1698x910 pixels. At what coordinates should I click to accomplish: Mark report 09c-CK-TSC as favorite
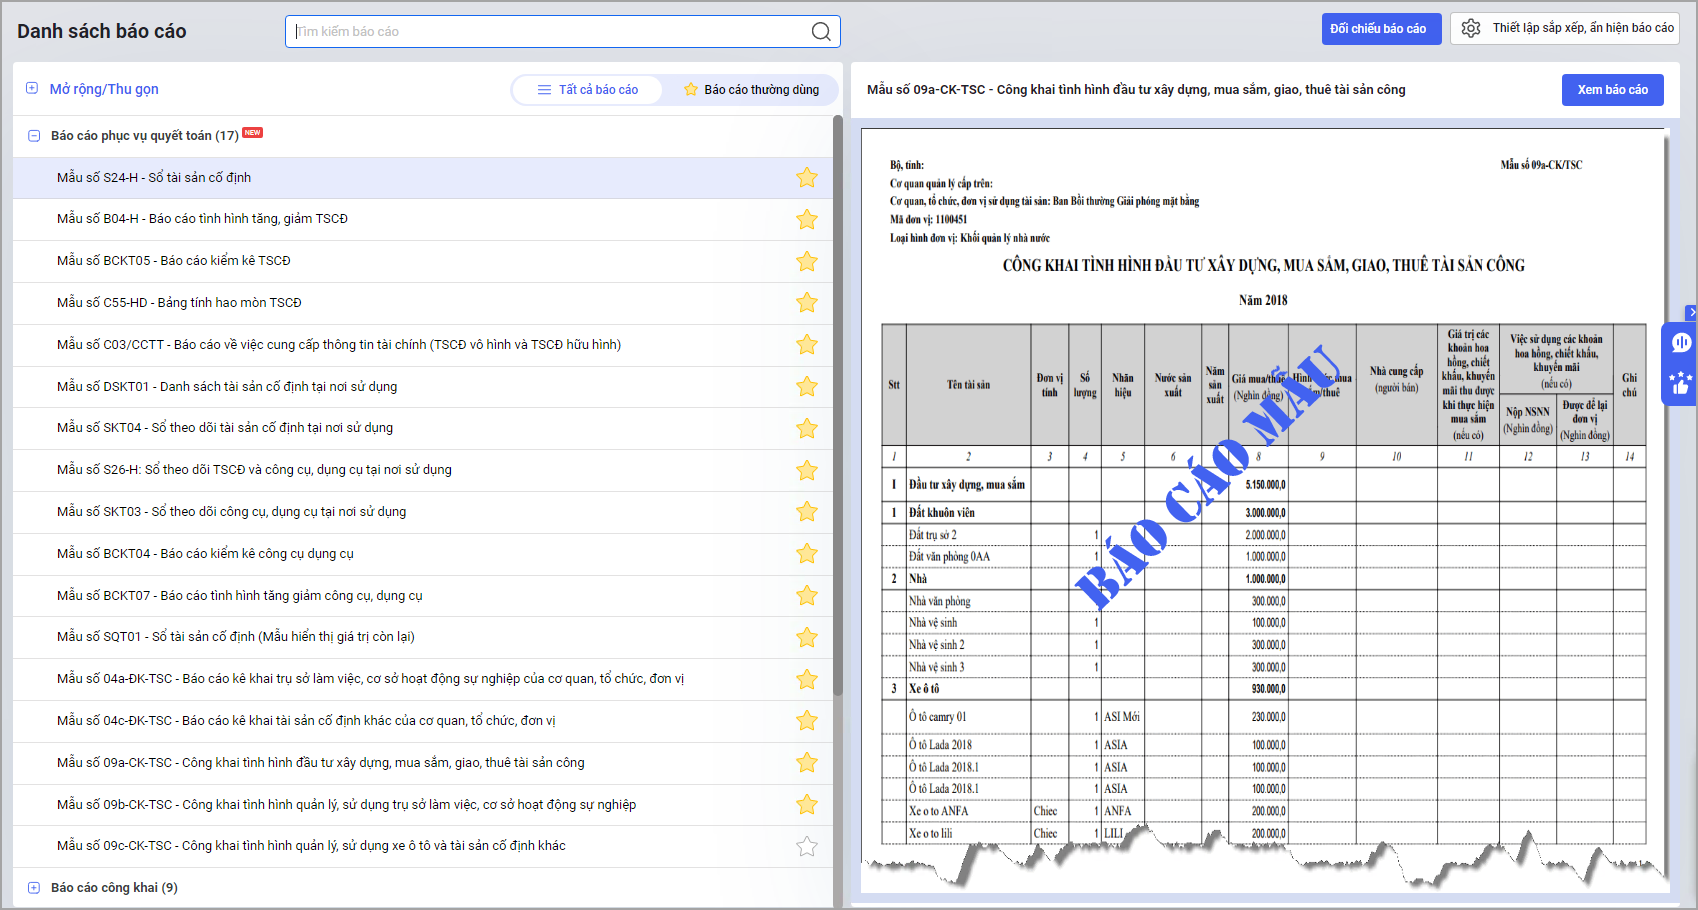coord(806,847)
